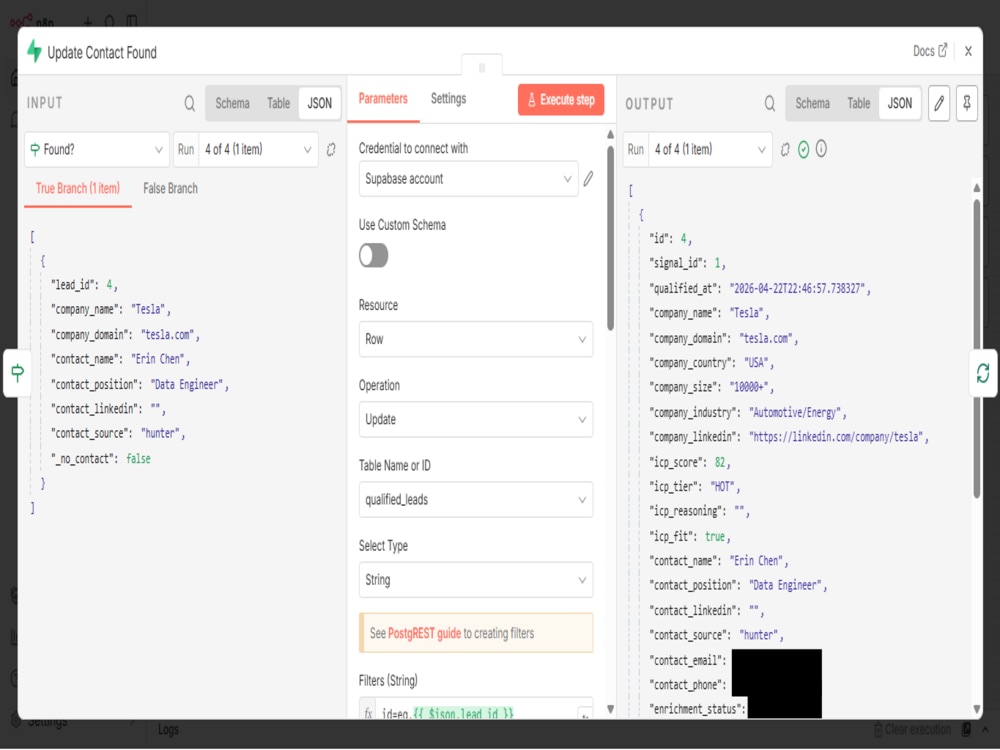The height and width of the screenshot is (750, 1000).
Task: Click "Tesla" company_name value in input
Action: tap(148, 310)
